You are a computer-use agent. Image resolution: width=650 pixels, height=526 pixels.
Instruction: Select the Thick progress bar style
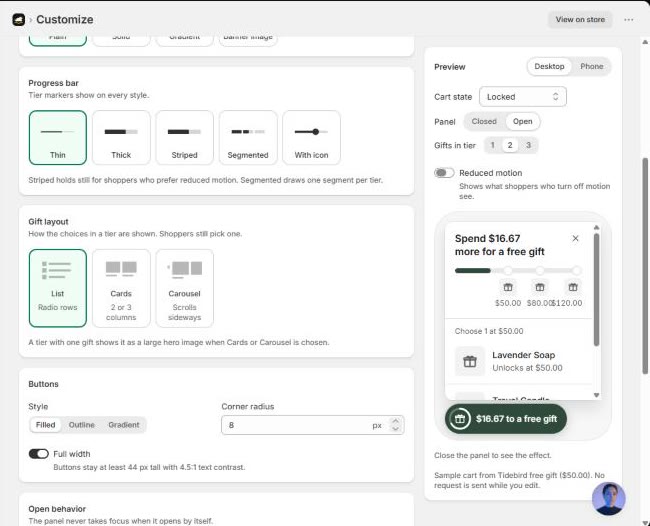[x=121, y=138]
